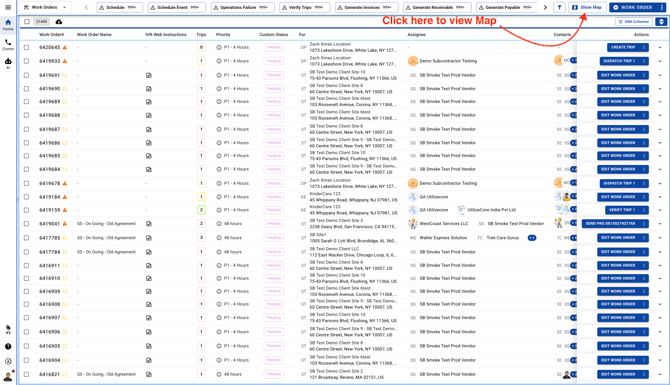Select checkbox for work order 6419678

pyautogui.click(x=26, y=183)
